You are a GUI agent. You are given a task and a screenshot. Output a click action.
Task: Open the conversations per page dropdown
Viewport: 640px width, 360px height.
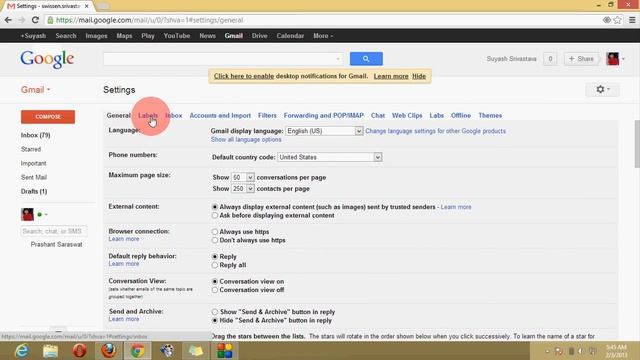coord(242,178)
